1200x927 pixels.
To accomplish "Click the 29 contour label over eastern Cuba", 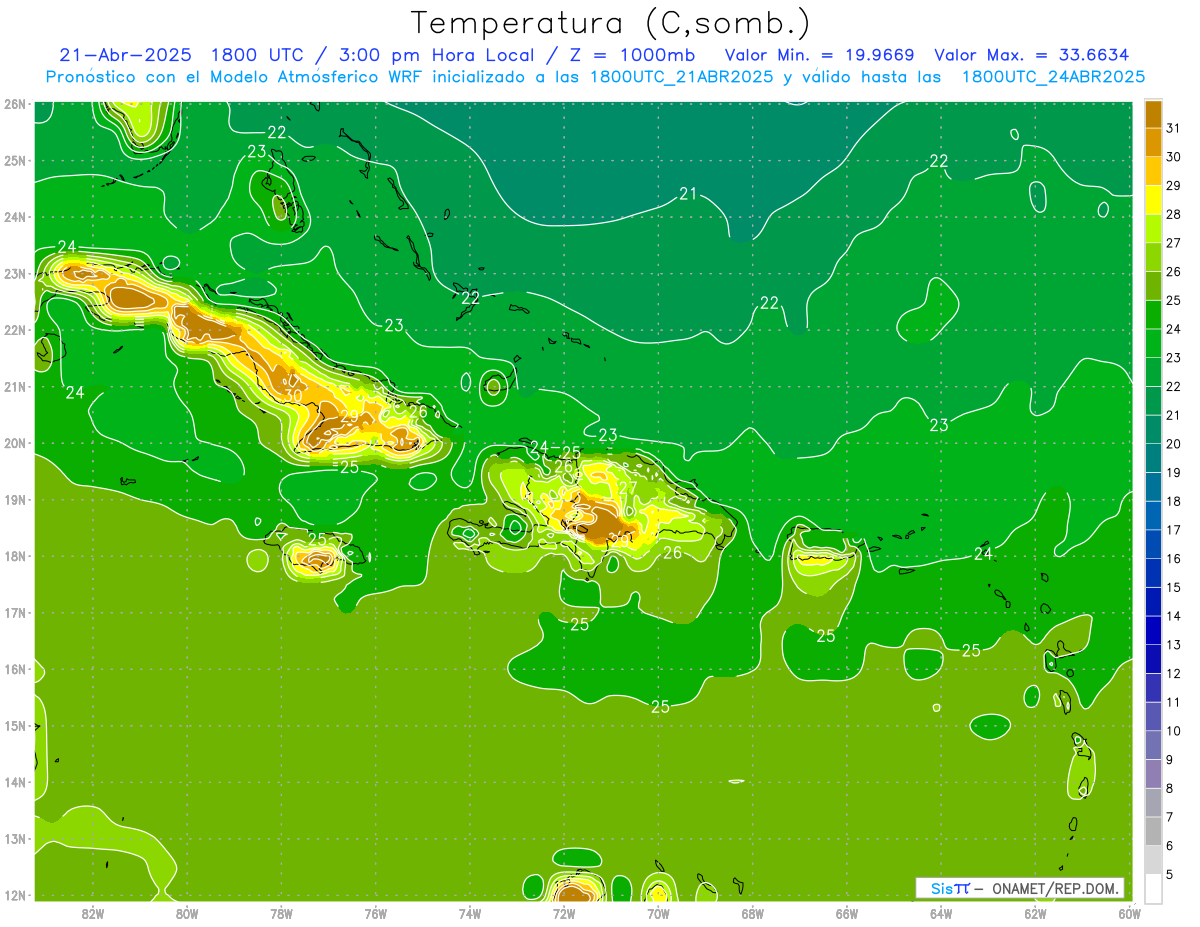I will click(x=349, y=416).
